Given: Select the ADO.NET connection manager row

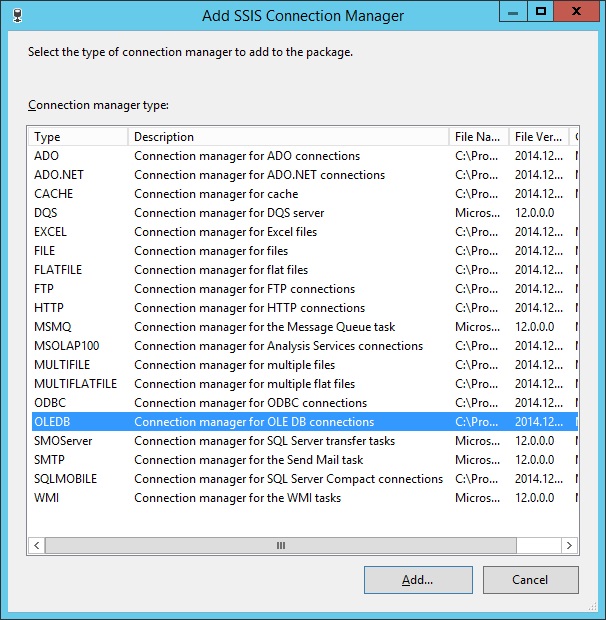Looking at the screenshot, I should [304, 175].
